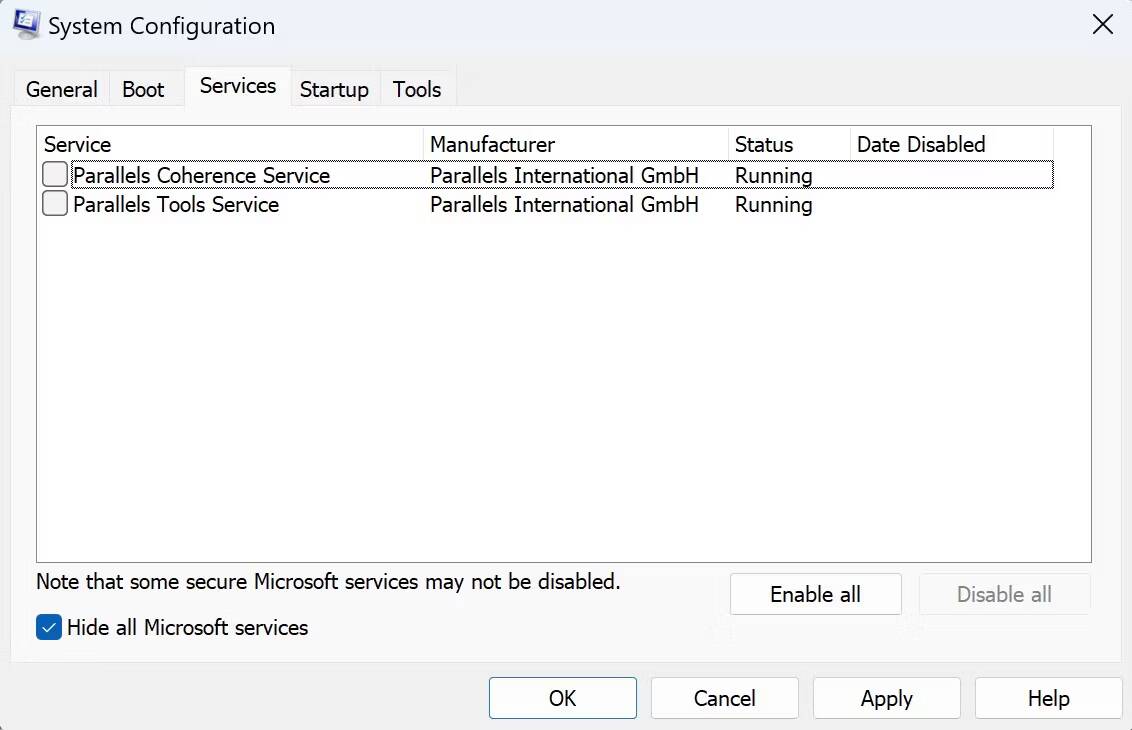Confirm changes with the OK button

562,698
